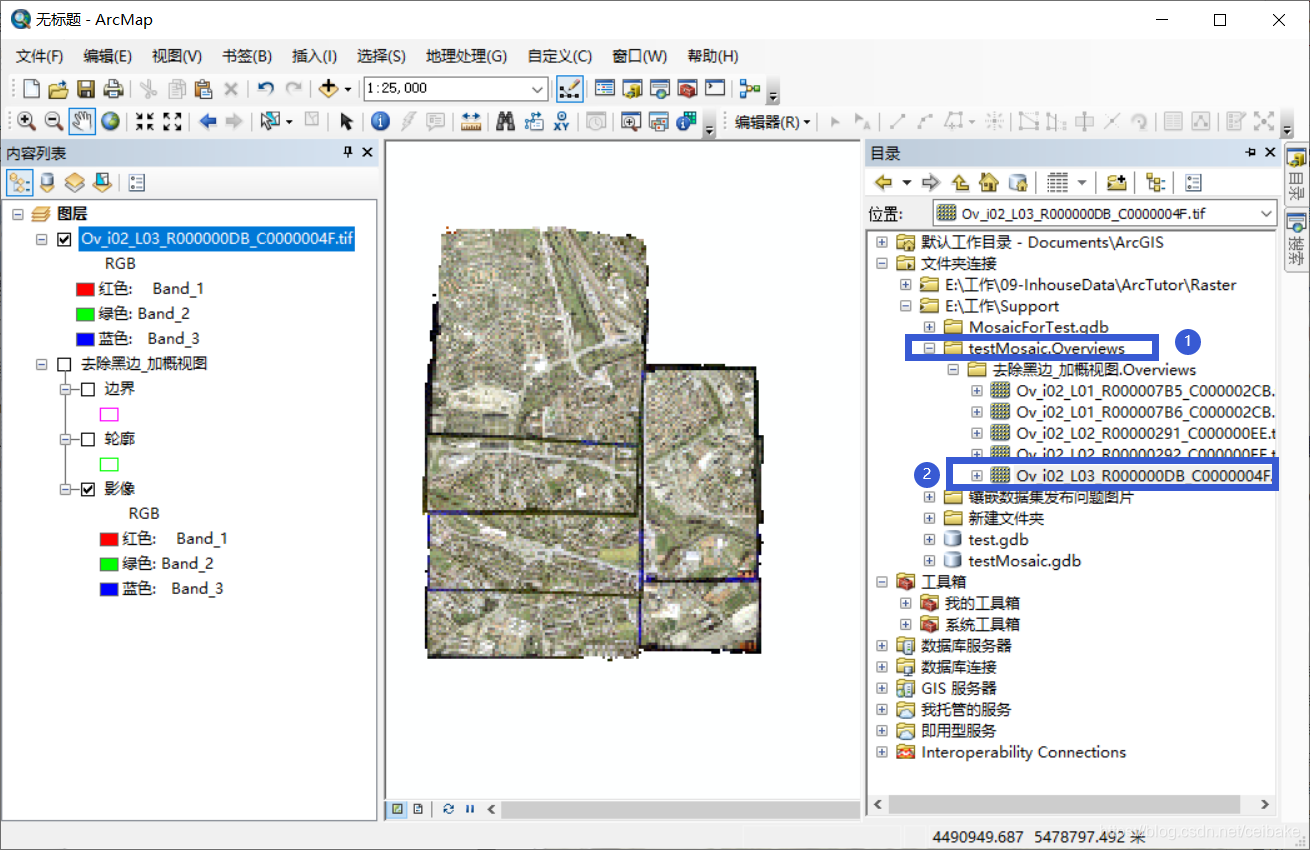
Task: Choose the Select Elements arrow tool
Action: pos(346,121)
